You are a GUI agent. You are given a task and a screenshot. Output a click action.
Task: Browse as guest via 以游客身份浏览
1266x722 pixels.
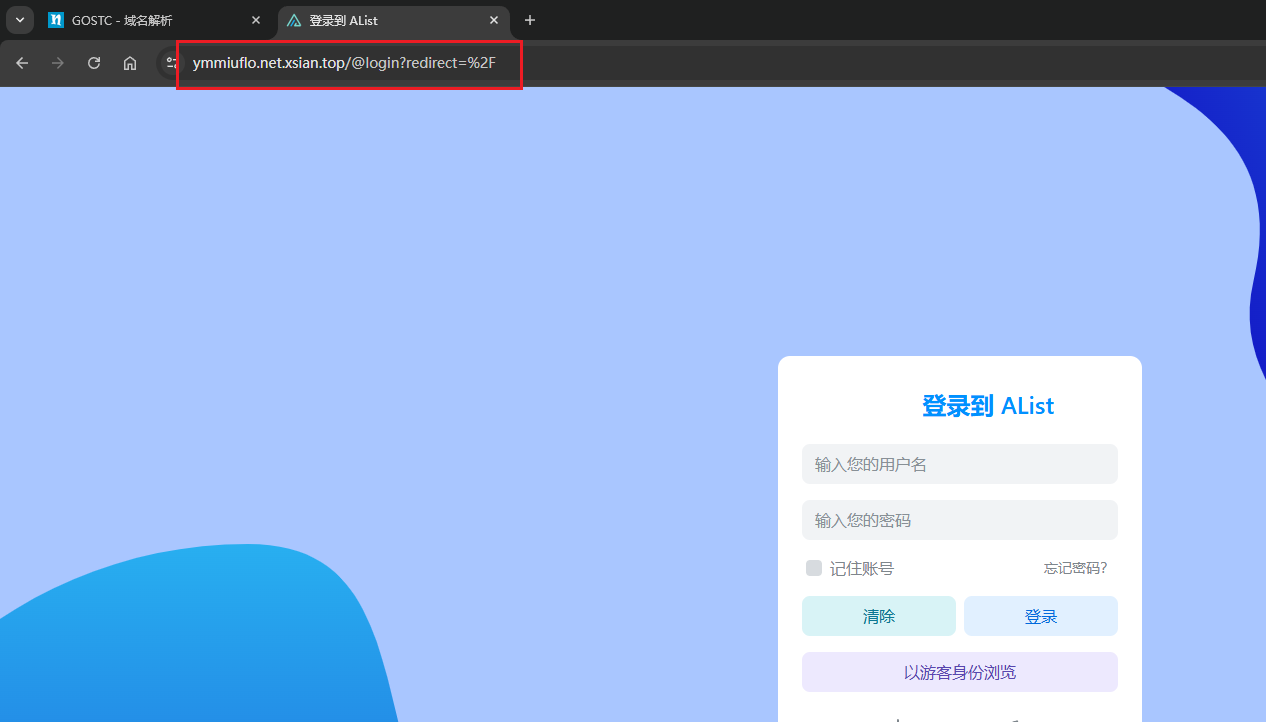tap(960, 672)
